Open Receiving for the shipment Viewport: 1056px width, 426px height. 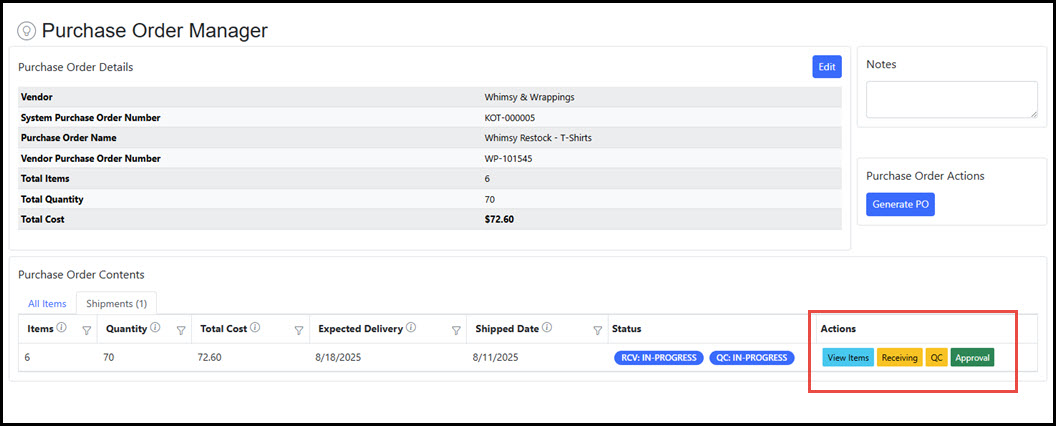click(x=900, y=358)
